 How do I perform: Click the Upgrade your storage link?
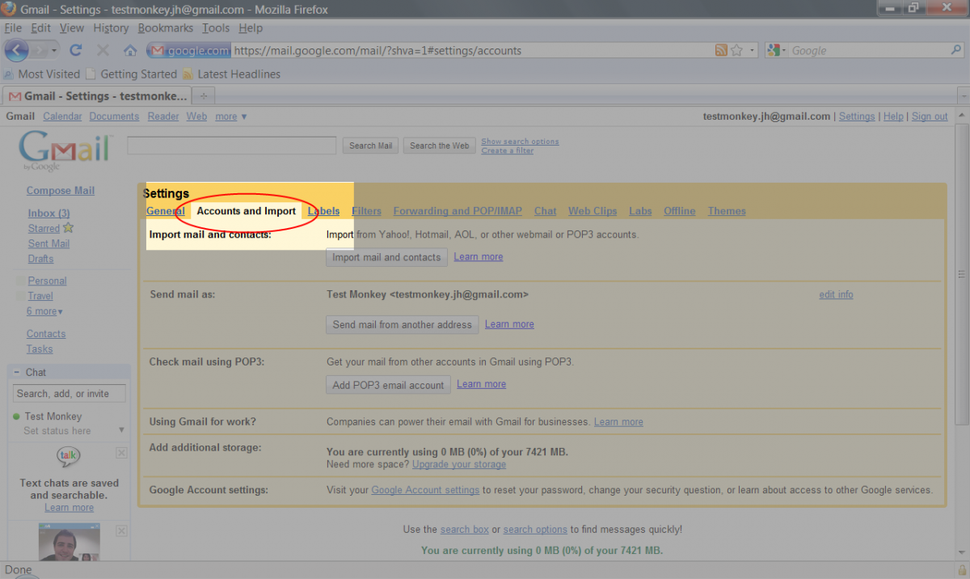459,464
